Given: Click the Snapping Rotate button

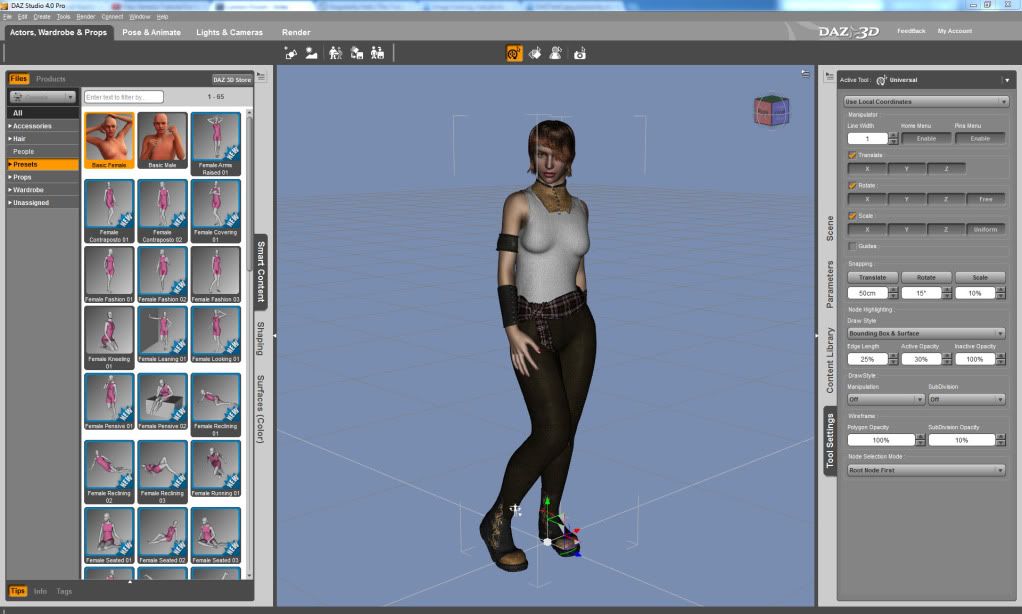Looking at the screenshot, I should [x=926, y=278].
